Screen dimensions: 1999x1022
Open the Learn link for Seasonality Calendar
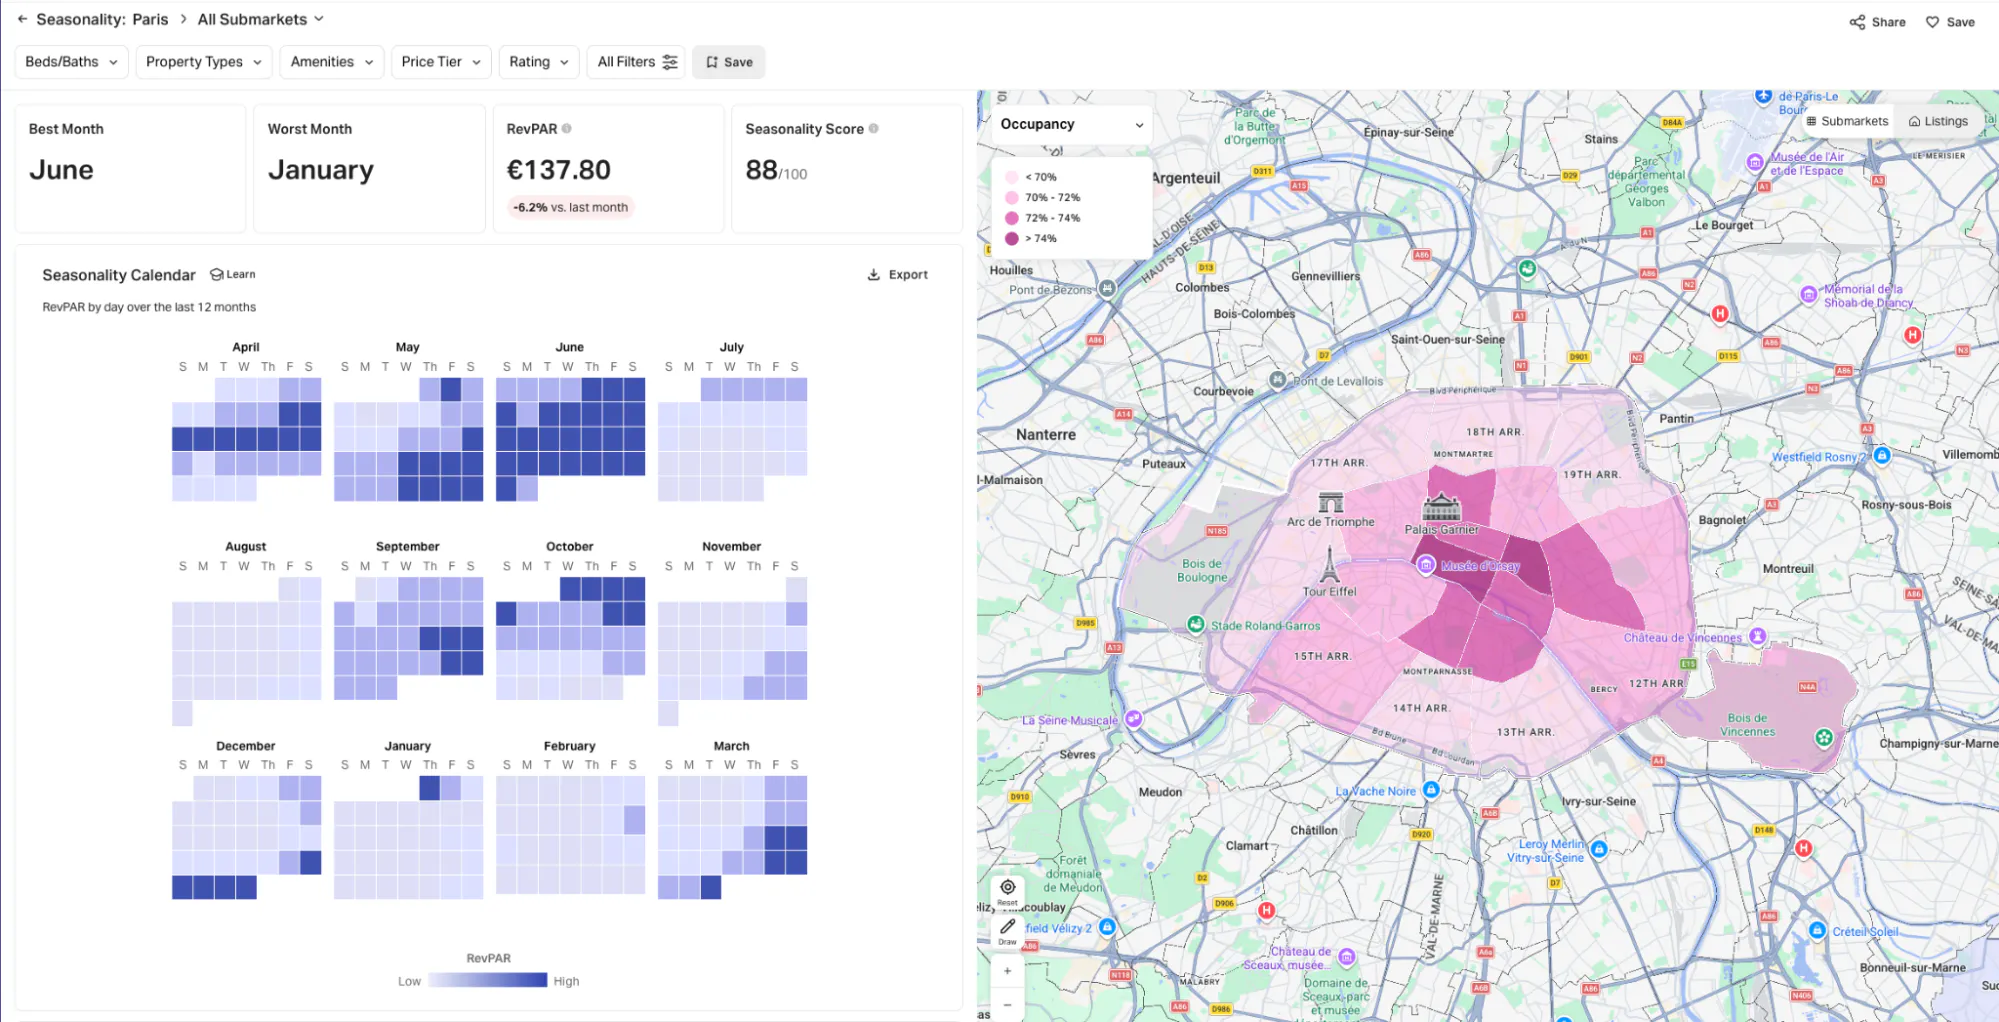click(x=232, y=274)
